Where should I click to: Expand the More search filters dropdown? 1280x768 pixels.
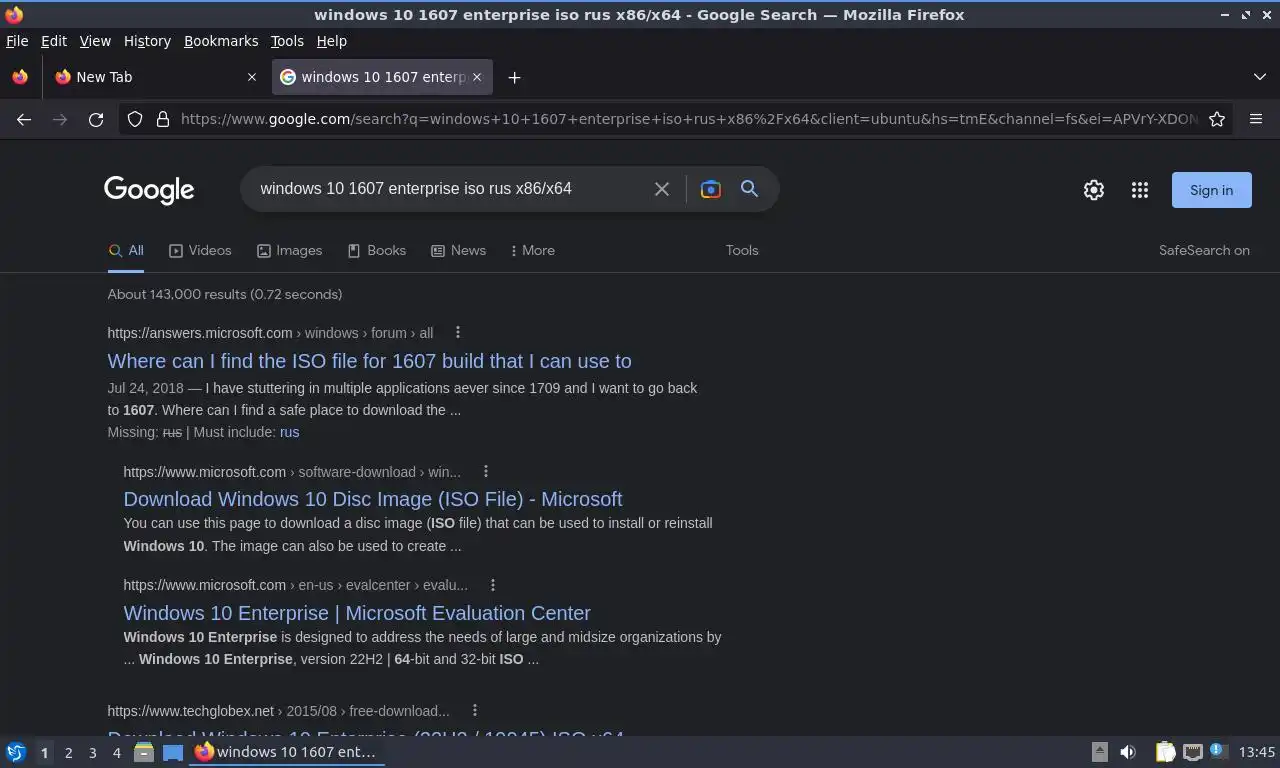[532, 250]
